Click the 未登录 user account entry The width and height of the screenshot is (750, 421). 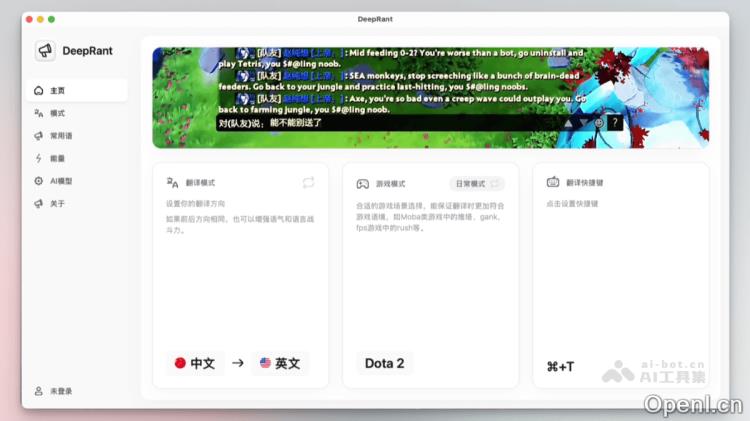[x=60, y=391]
